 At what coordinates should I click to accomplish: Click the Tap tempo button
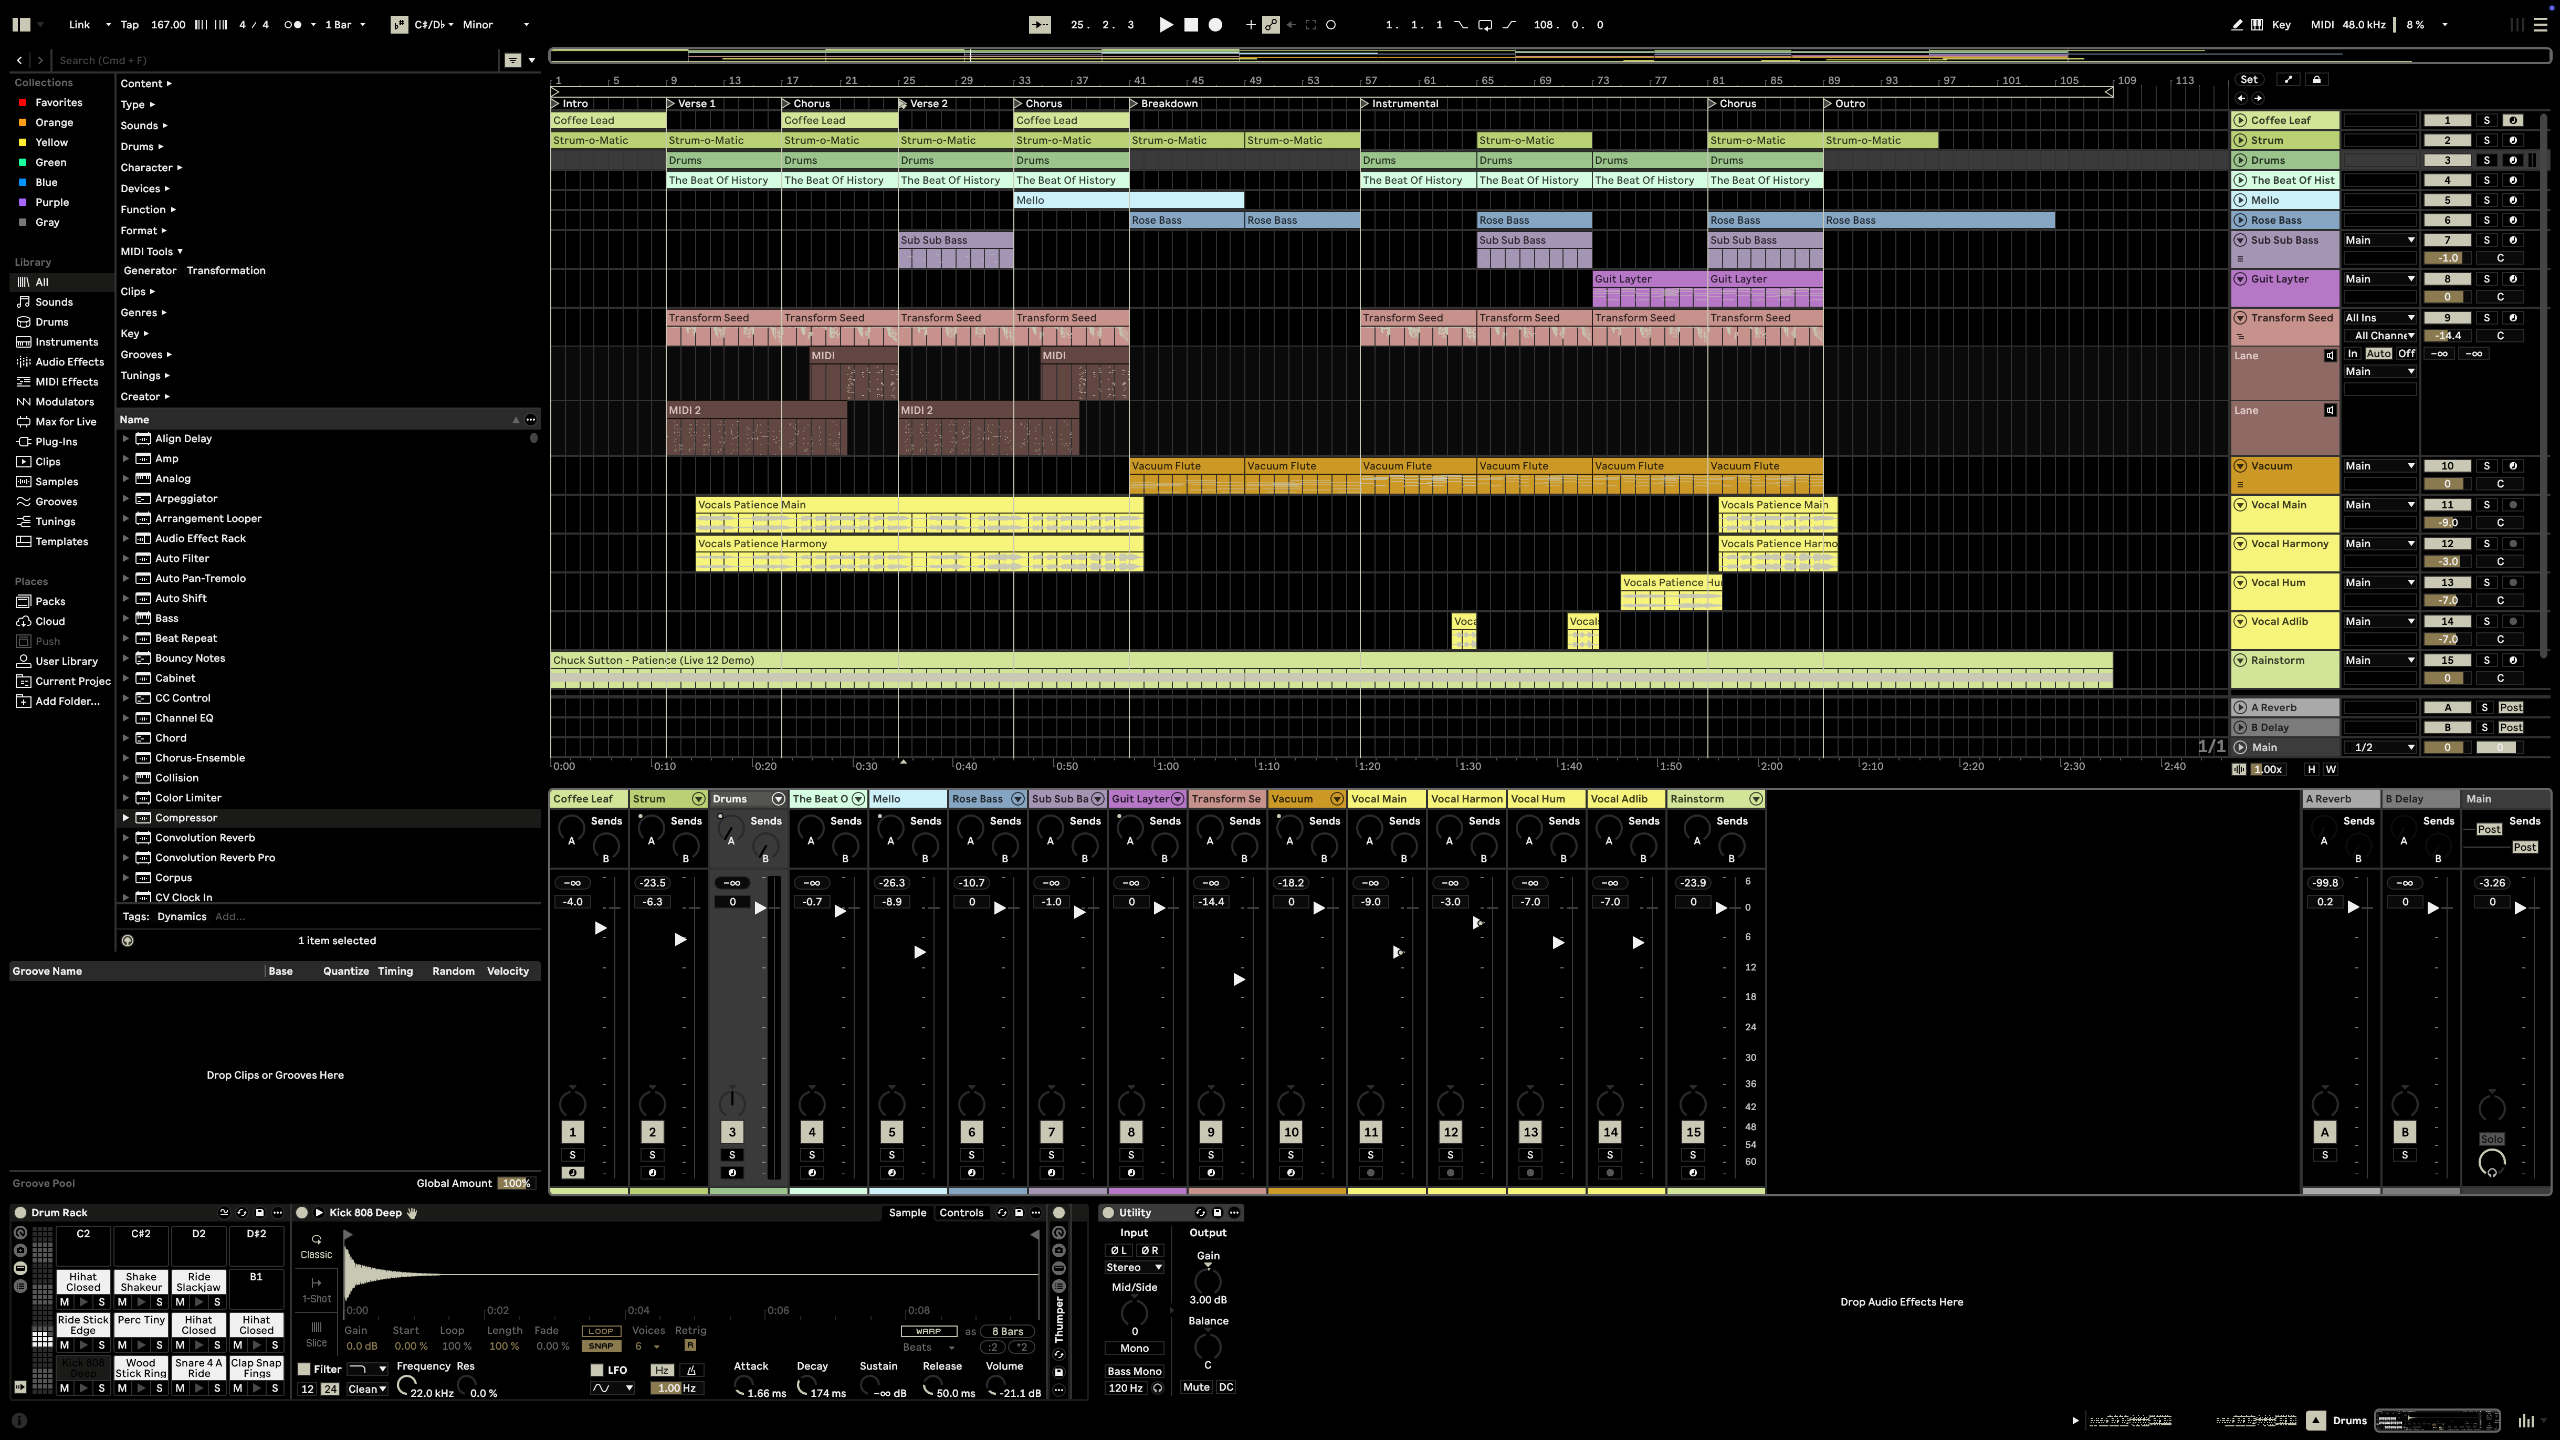pyautogui.click(x=130, y=25)
